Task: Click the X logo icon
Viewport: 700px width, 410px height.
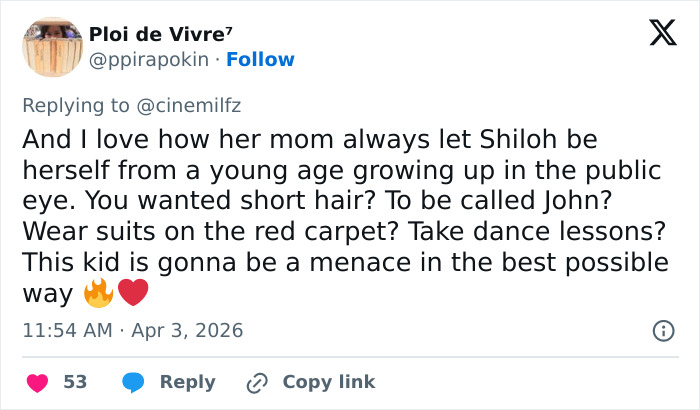Action: 656,34
